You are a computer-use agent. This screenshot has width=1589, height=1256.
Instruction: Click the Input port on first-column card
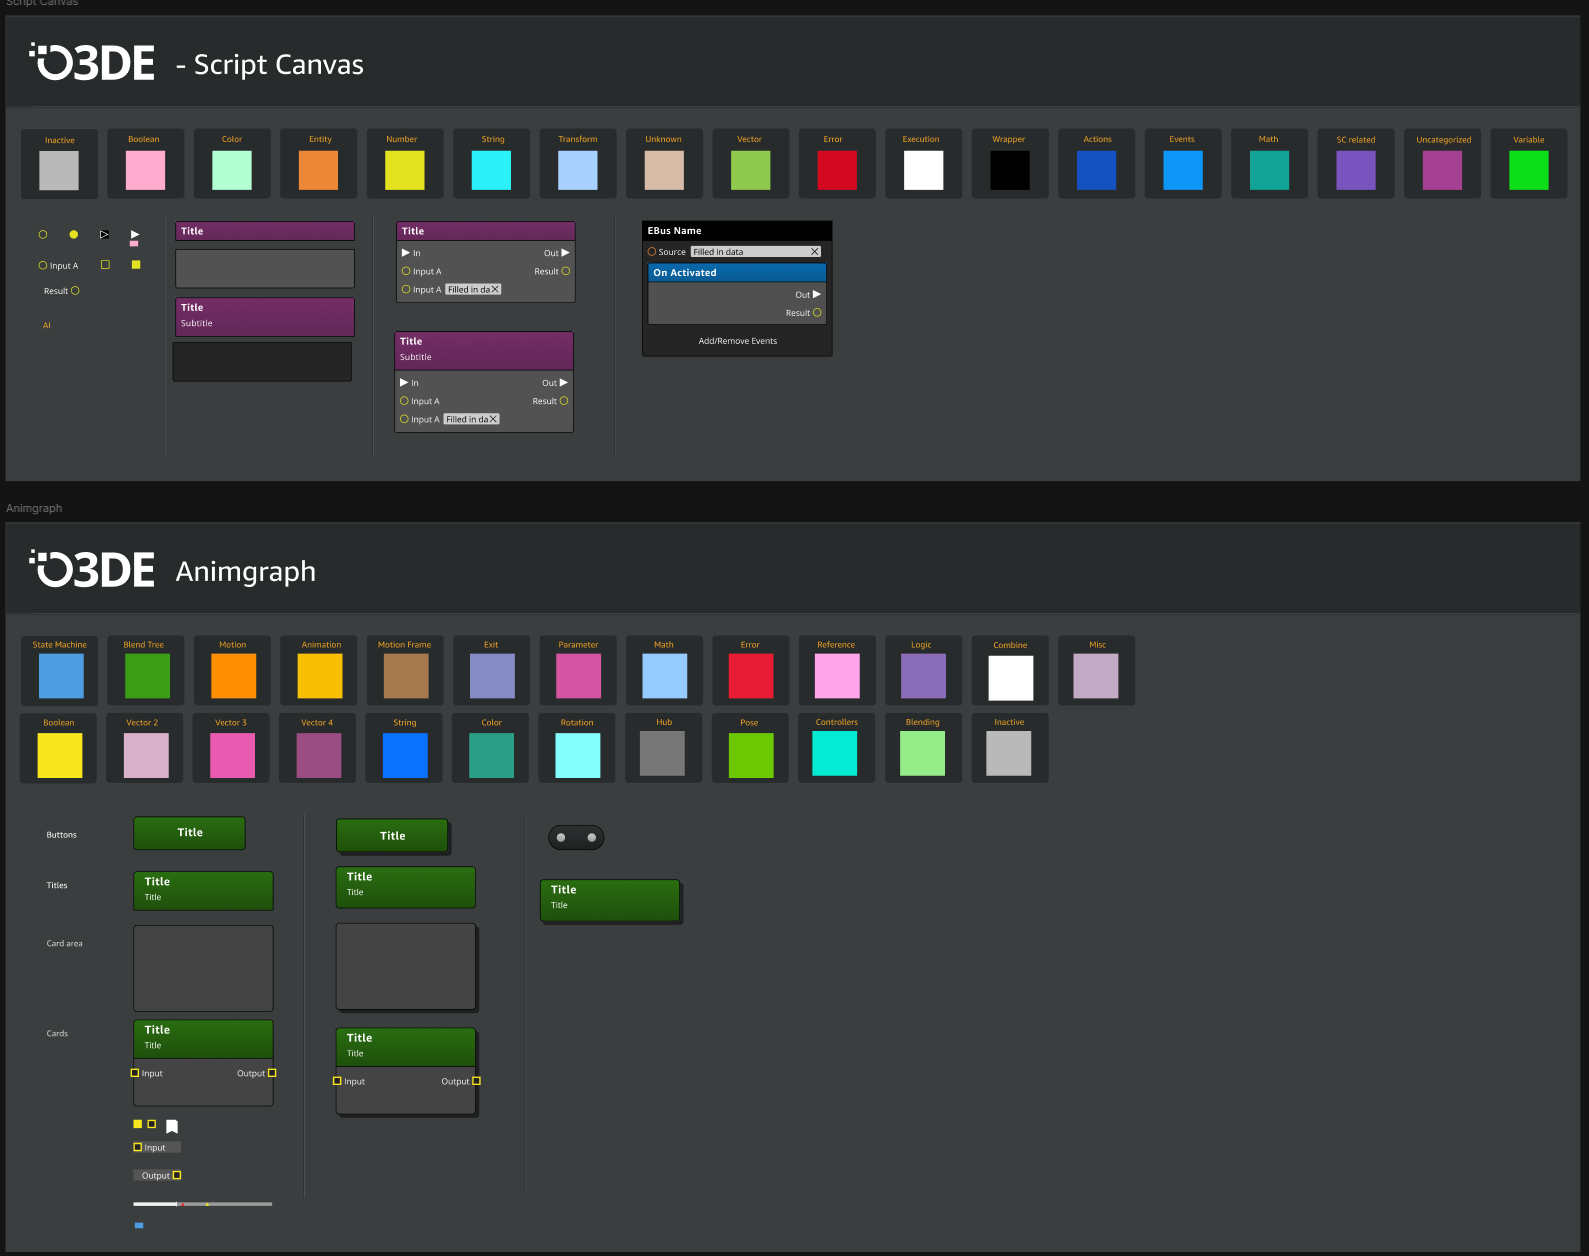pyautogui.click(x=135, y=1073)
